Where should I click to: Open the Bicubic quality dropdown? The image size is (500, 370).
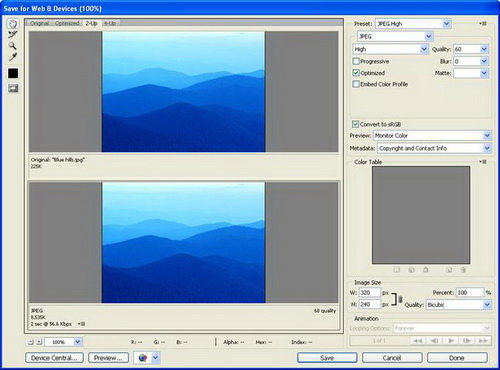(459, 305)
